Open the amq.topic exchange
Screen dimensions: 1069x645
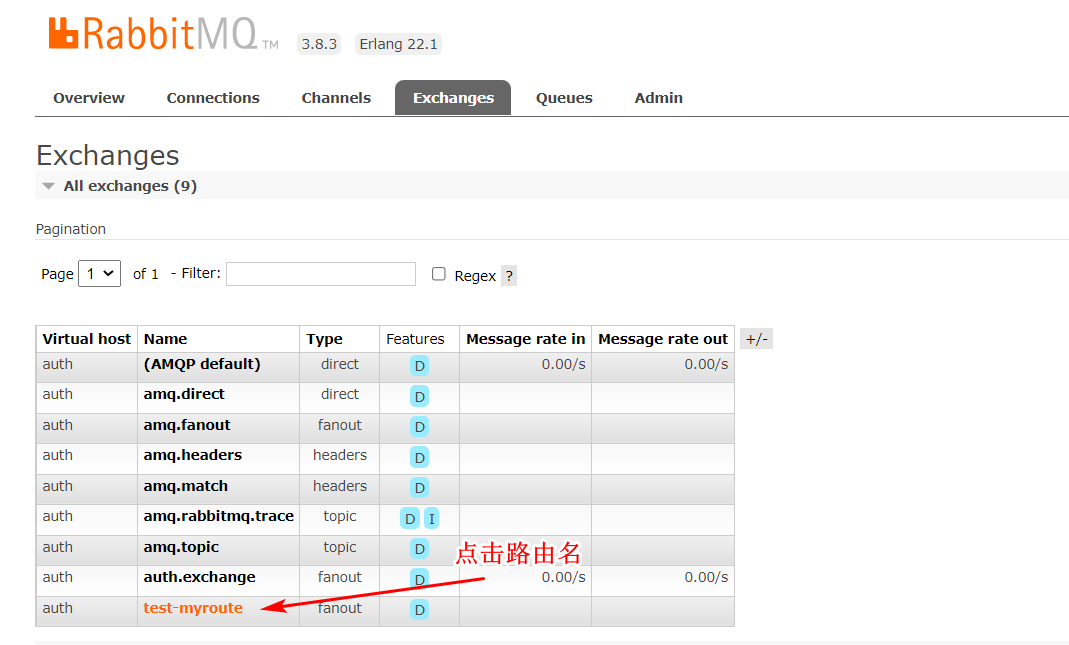point(181,548)
